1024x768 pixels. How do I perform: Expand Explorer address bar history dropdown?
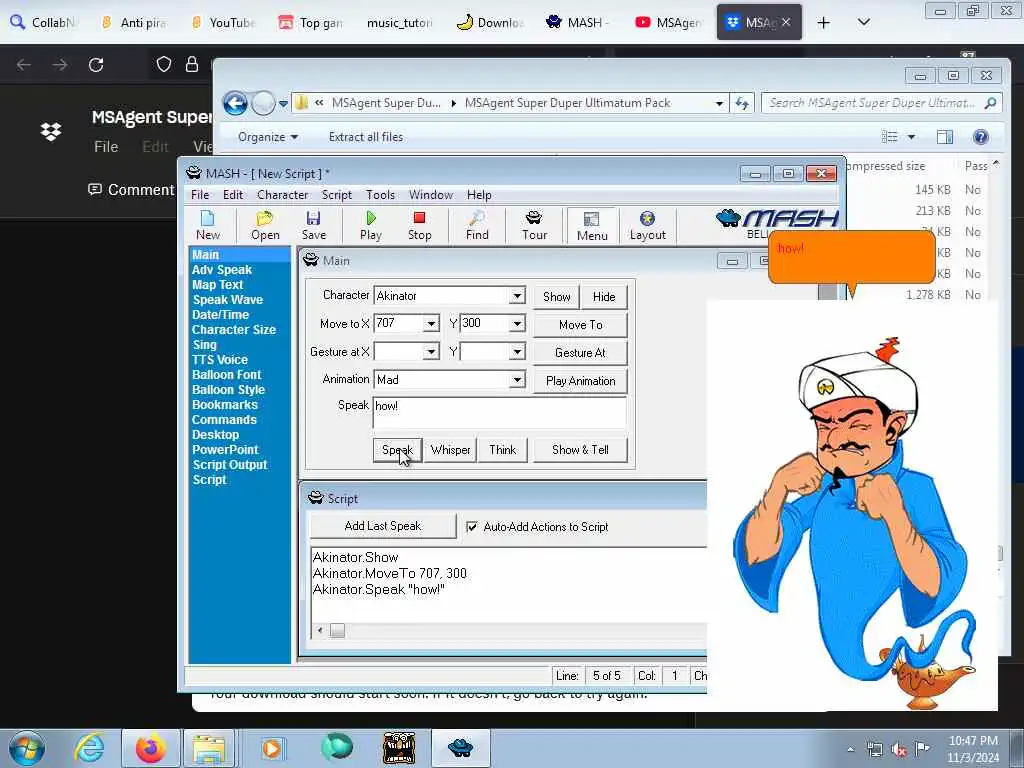pyautogui.click(x=719, y=103)
